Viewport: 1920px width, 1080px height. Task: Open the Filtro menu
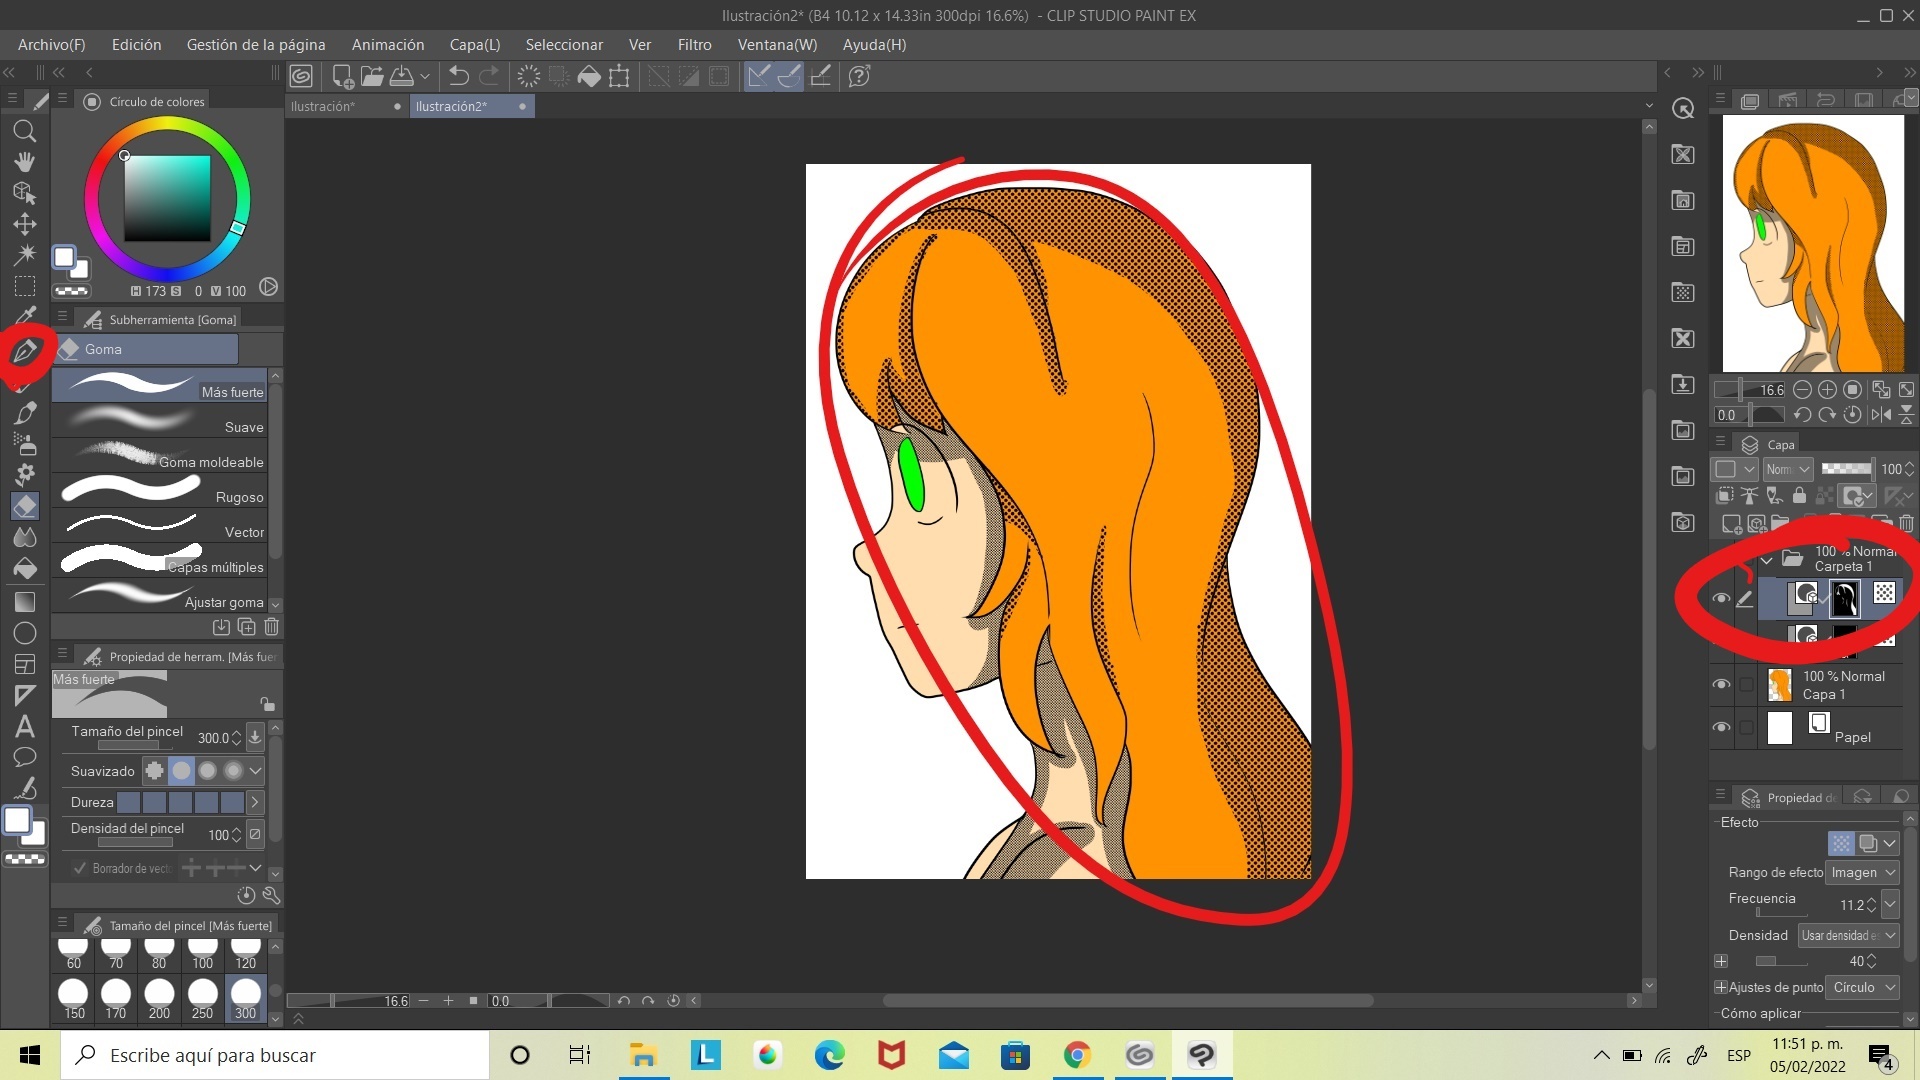[x=694, y=45]
